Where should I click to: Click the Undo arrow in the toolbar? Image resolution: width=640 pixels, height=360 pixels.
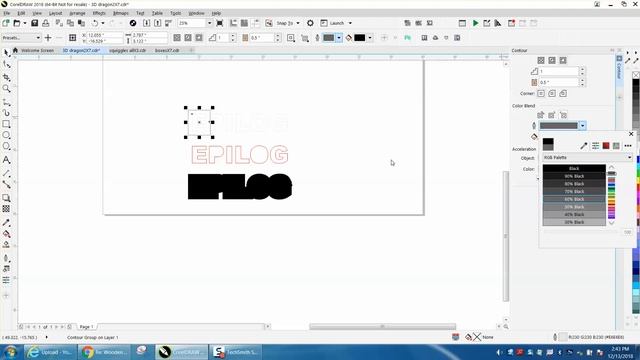[95, 23]
